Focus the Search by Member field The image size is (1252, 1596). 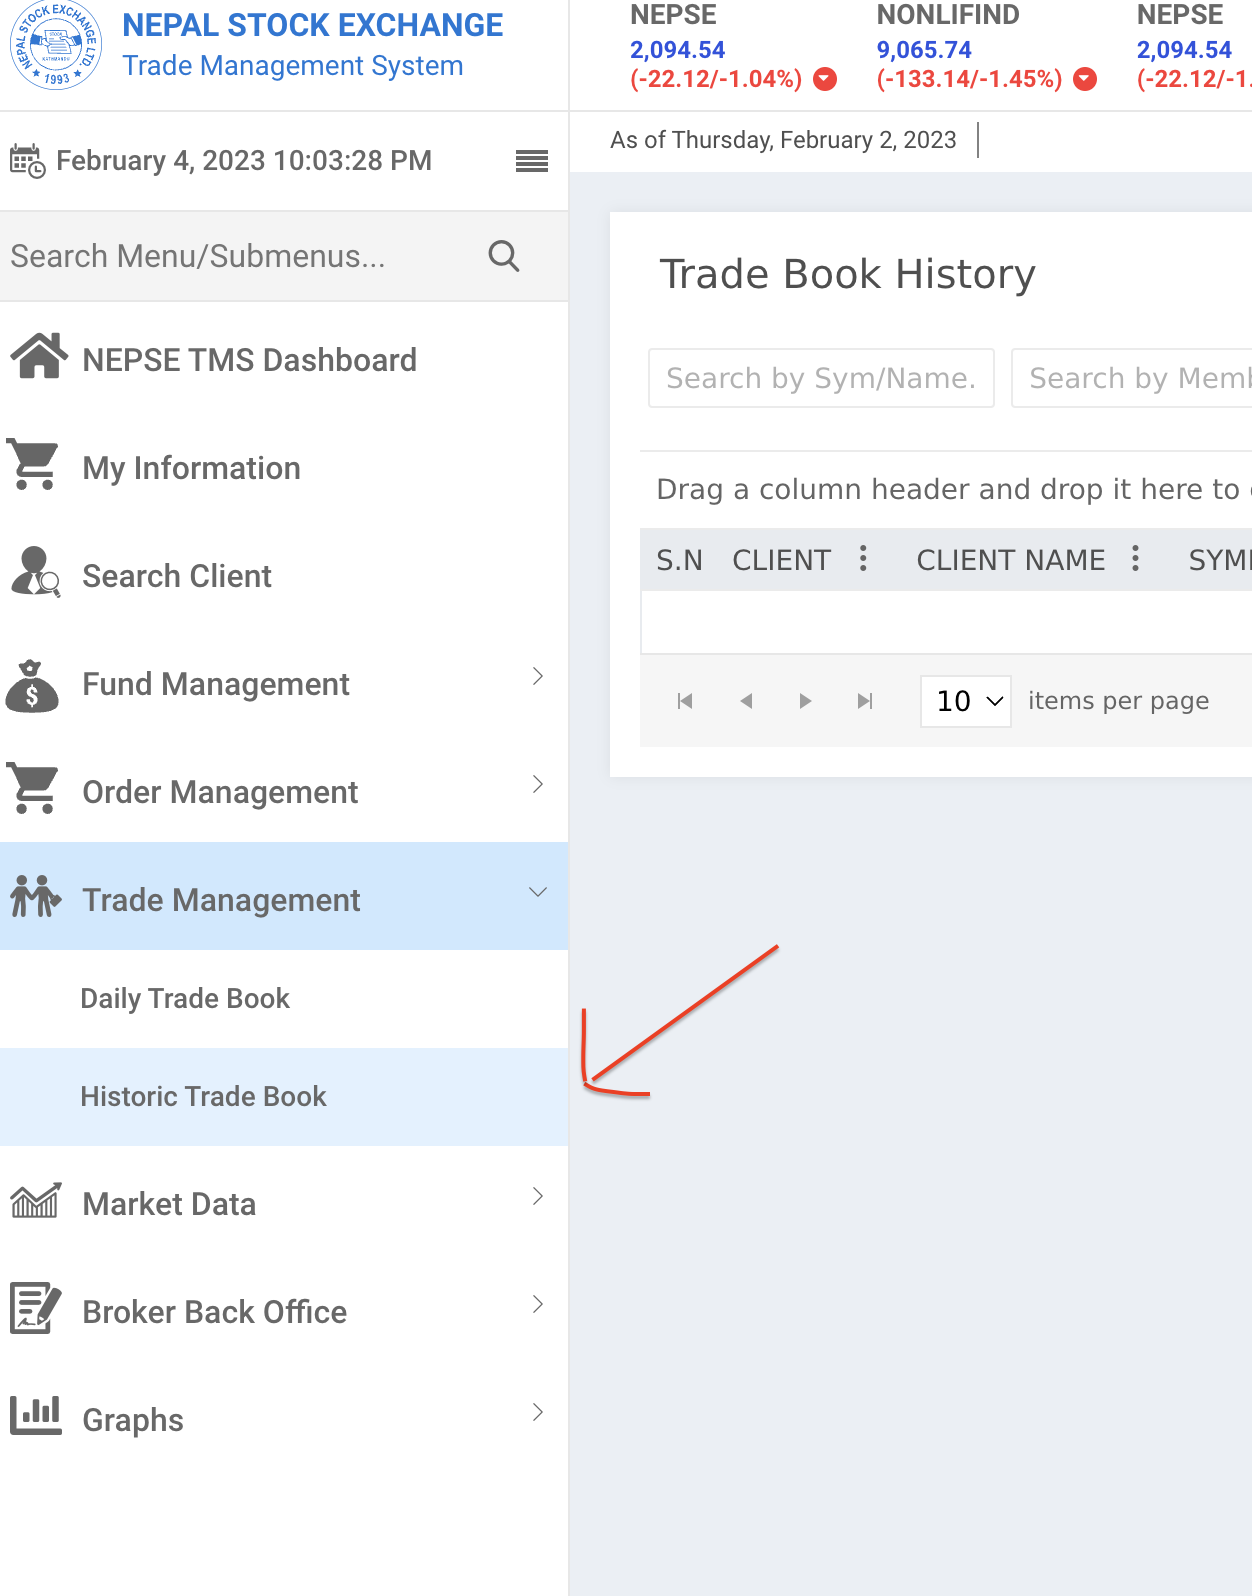point(1132,378)
